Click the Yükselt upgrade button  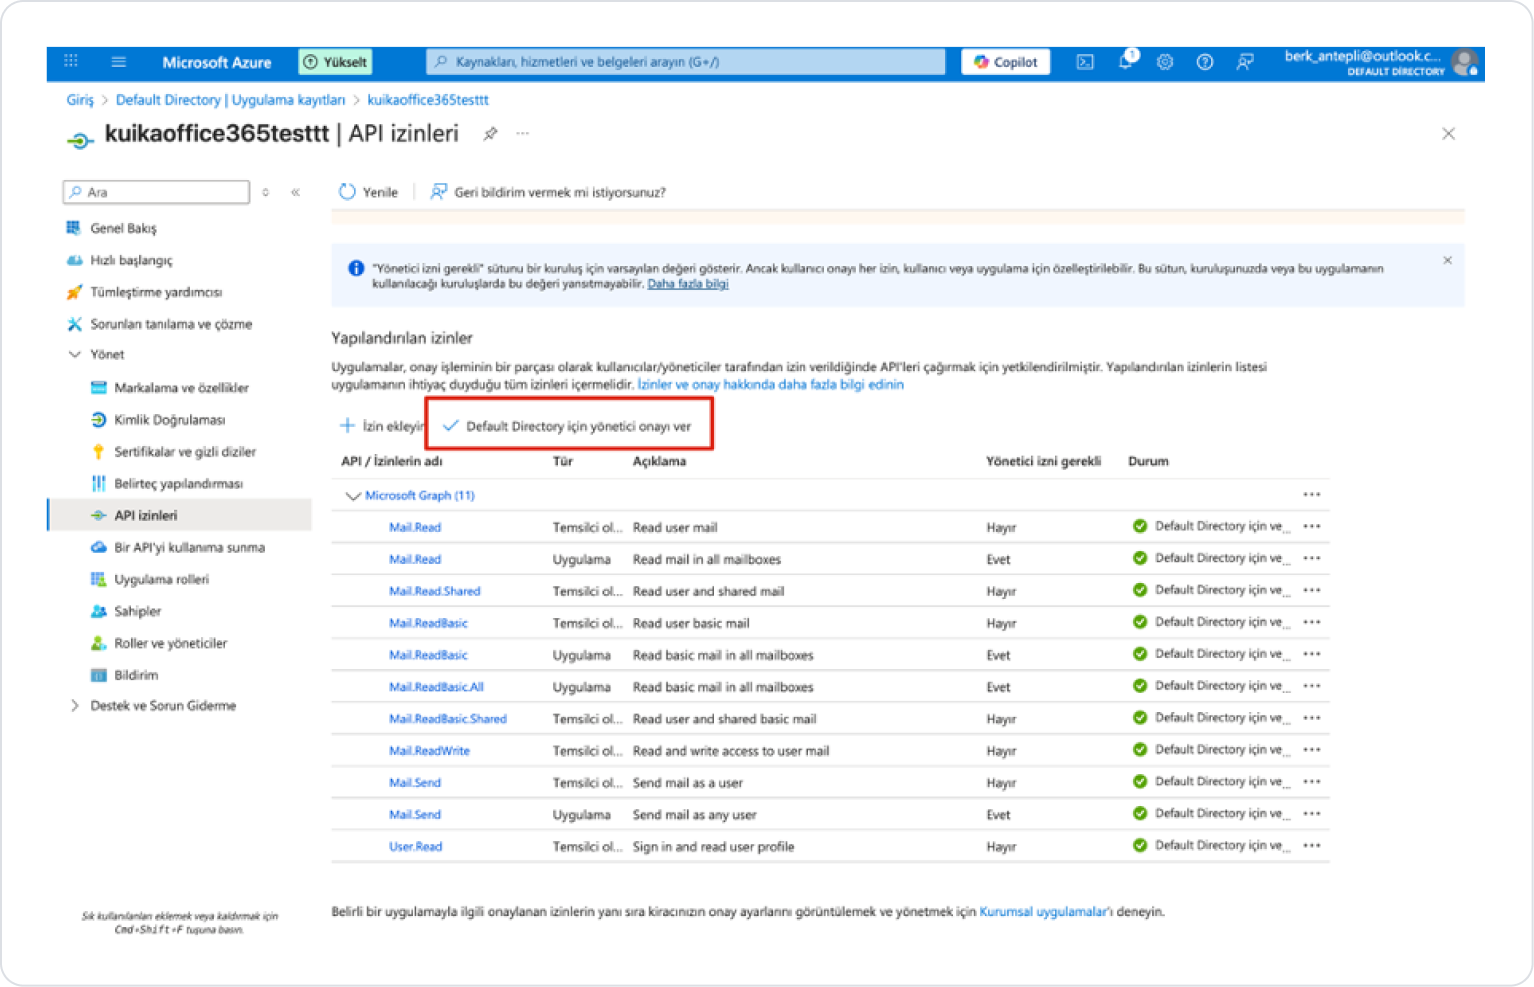(336, 62)
